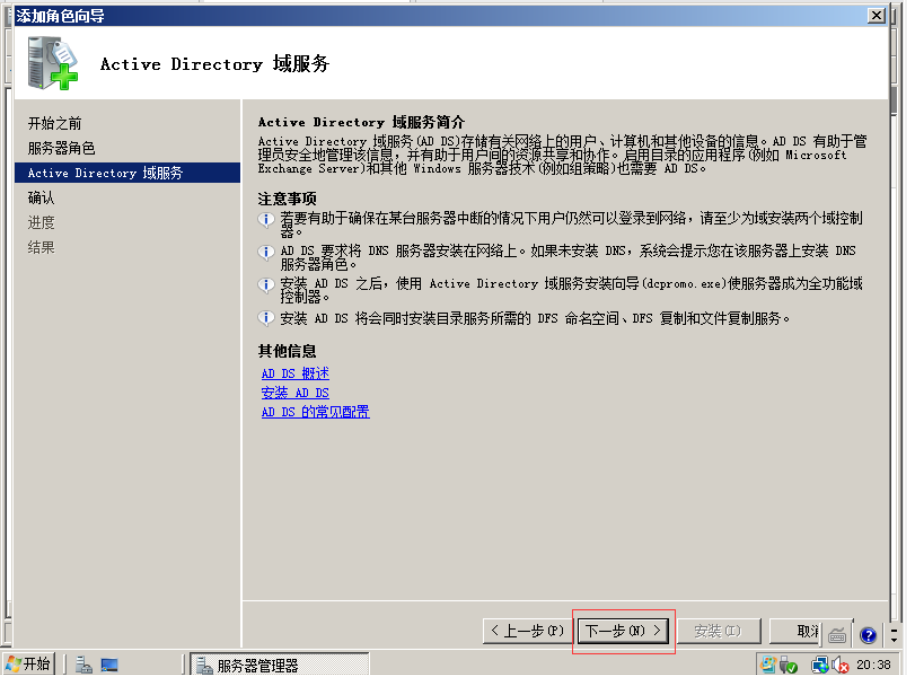The width and height of the screenshot is (907, 675).
Task: Select the 开始之前 wizard step
Action: point(54,123)
